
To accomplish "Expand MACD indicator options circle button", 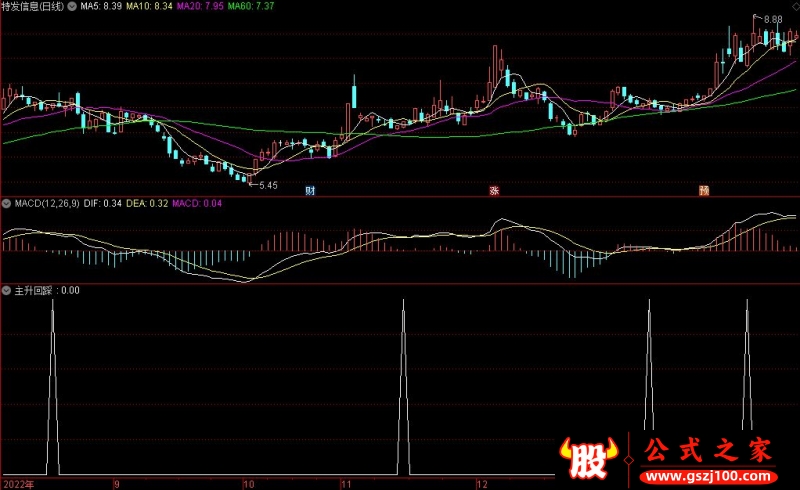I will tap(7, 204).
